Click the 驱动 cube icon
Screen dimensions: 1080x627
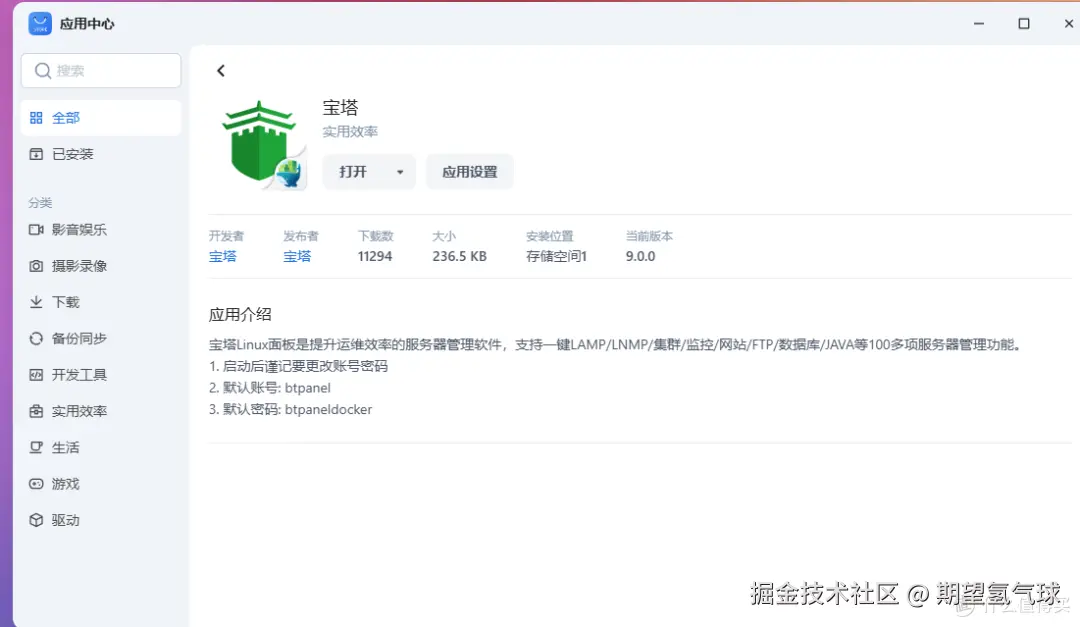click(37, 520)
